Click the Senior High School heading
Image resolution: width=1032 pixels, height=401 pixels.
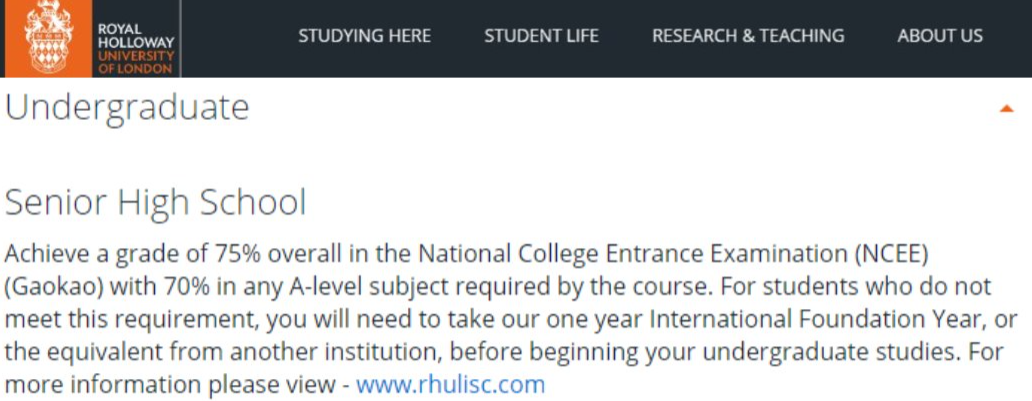coord(155,203)
